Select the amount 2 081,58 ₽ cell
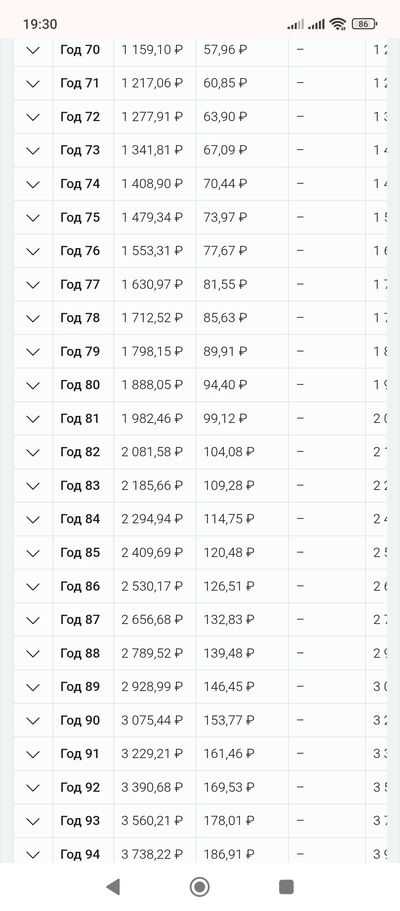Image resolution: width=400 pixels, height=911 pixels. [152, 452]
